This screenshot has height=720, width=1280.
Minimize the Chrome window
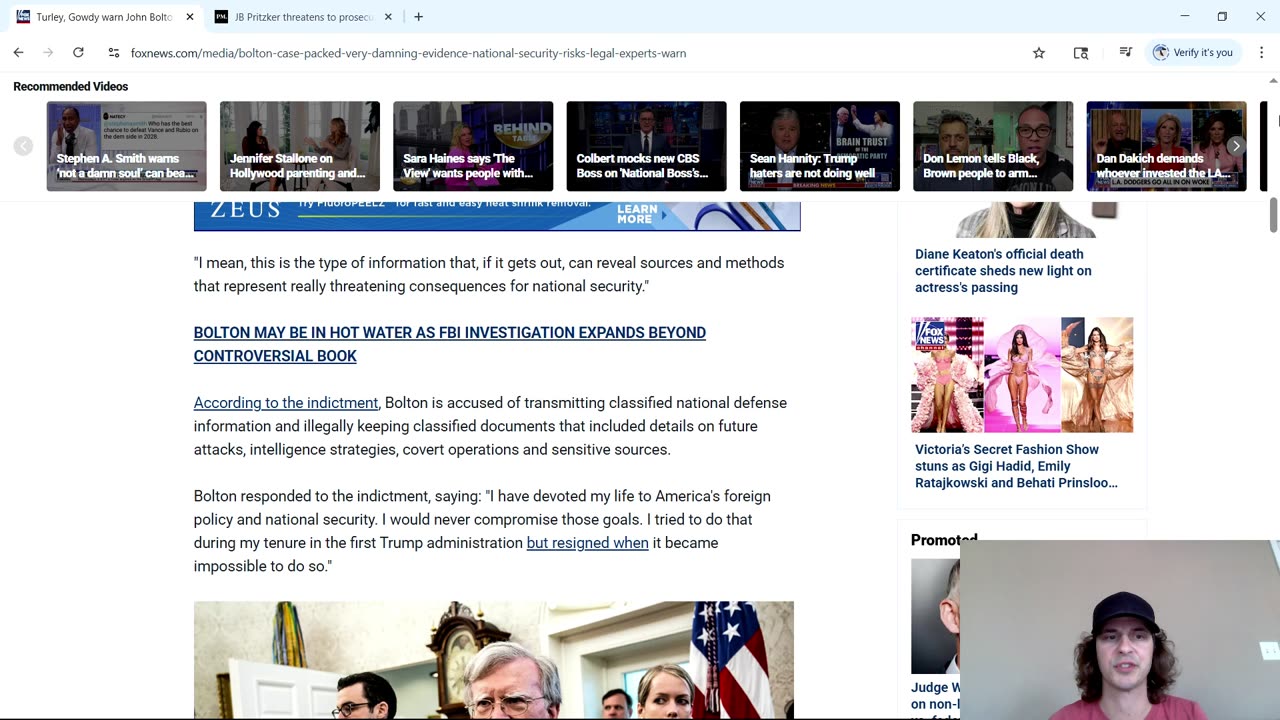point(1185,17)
